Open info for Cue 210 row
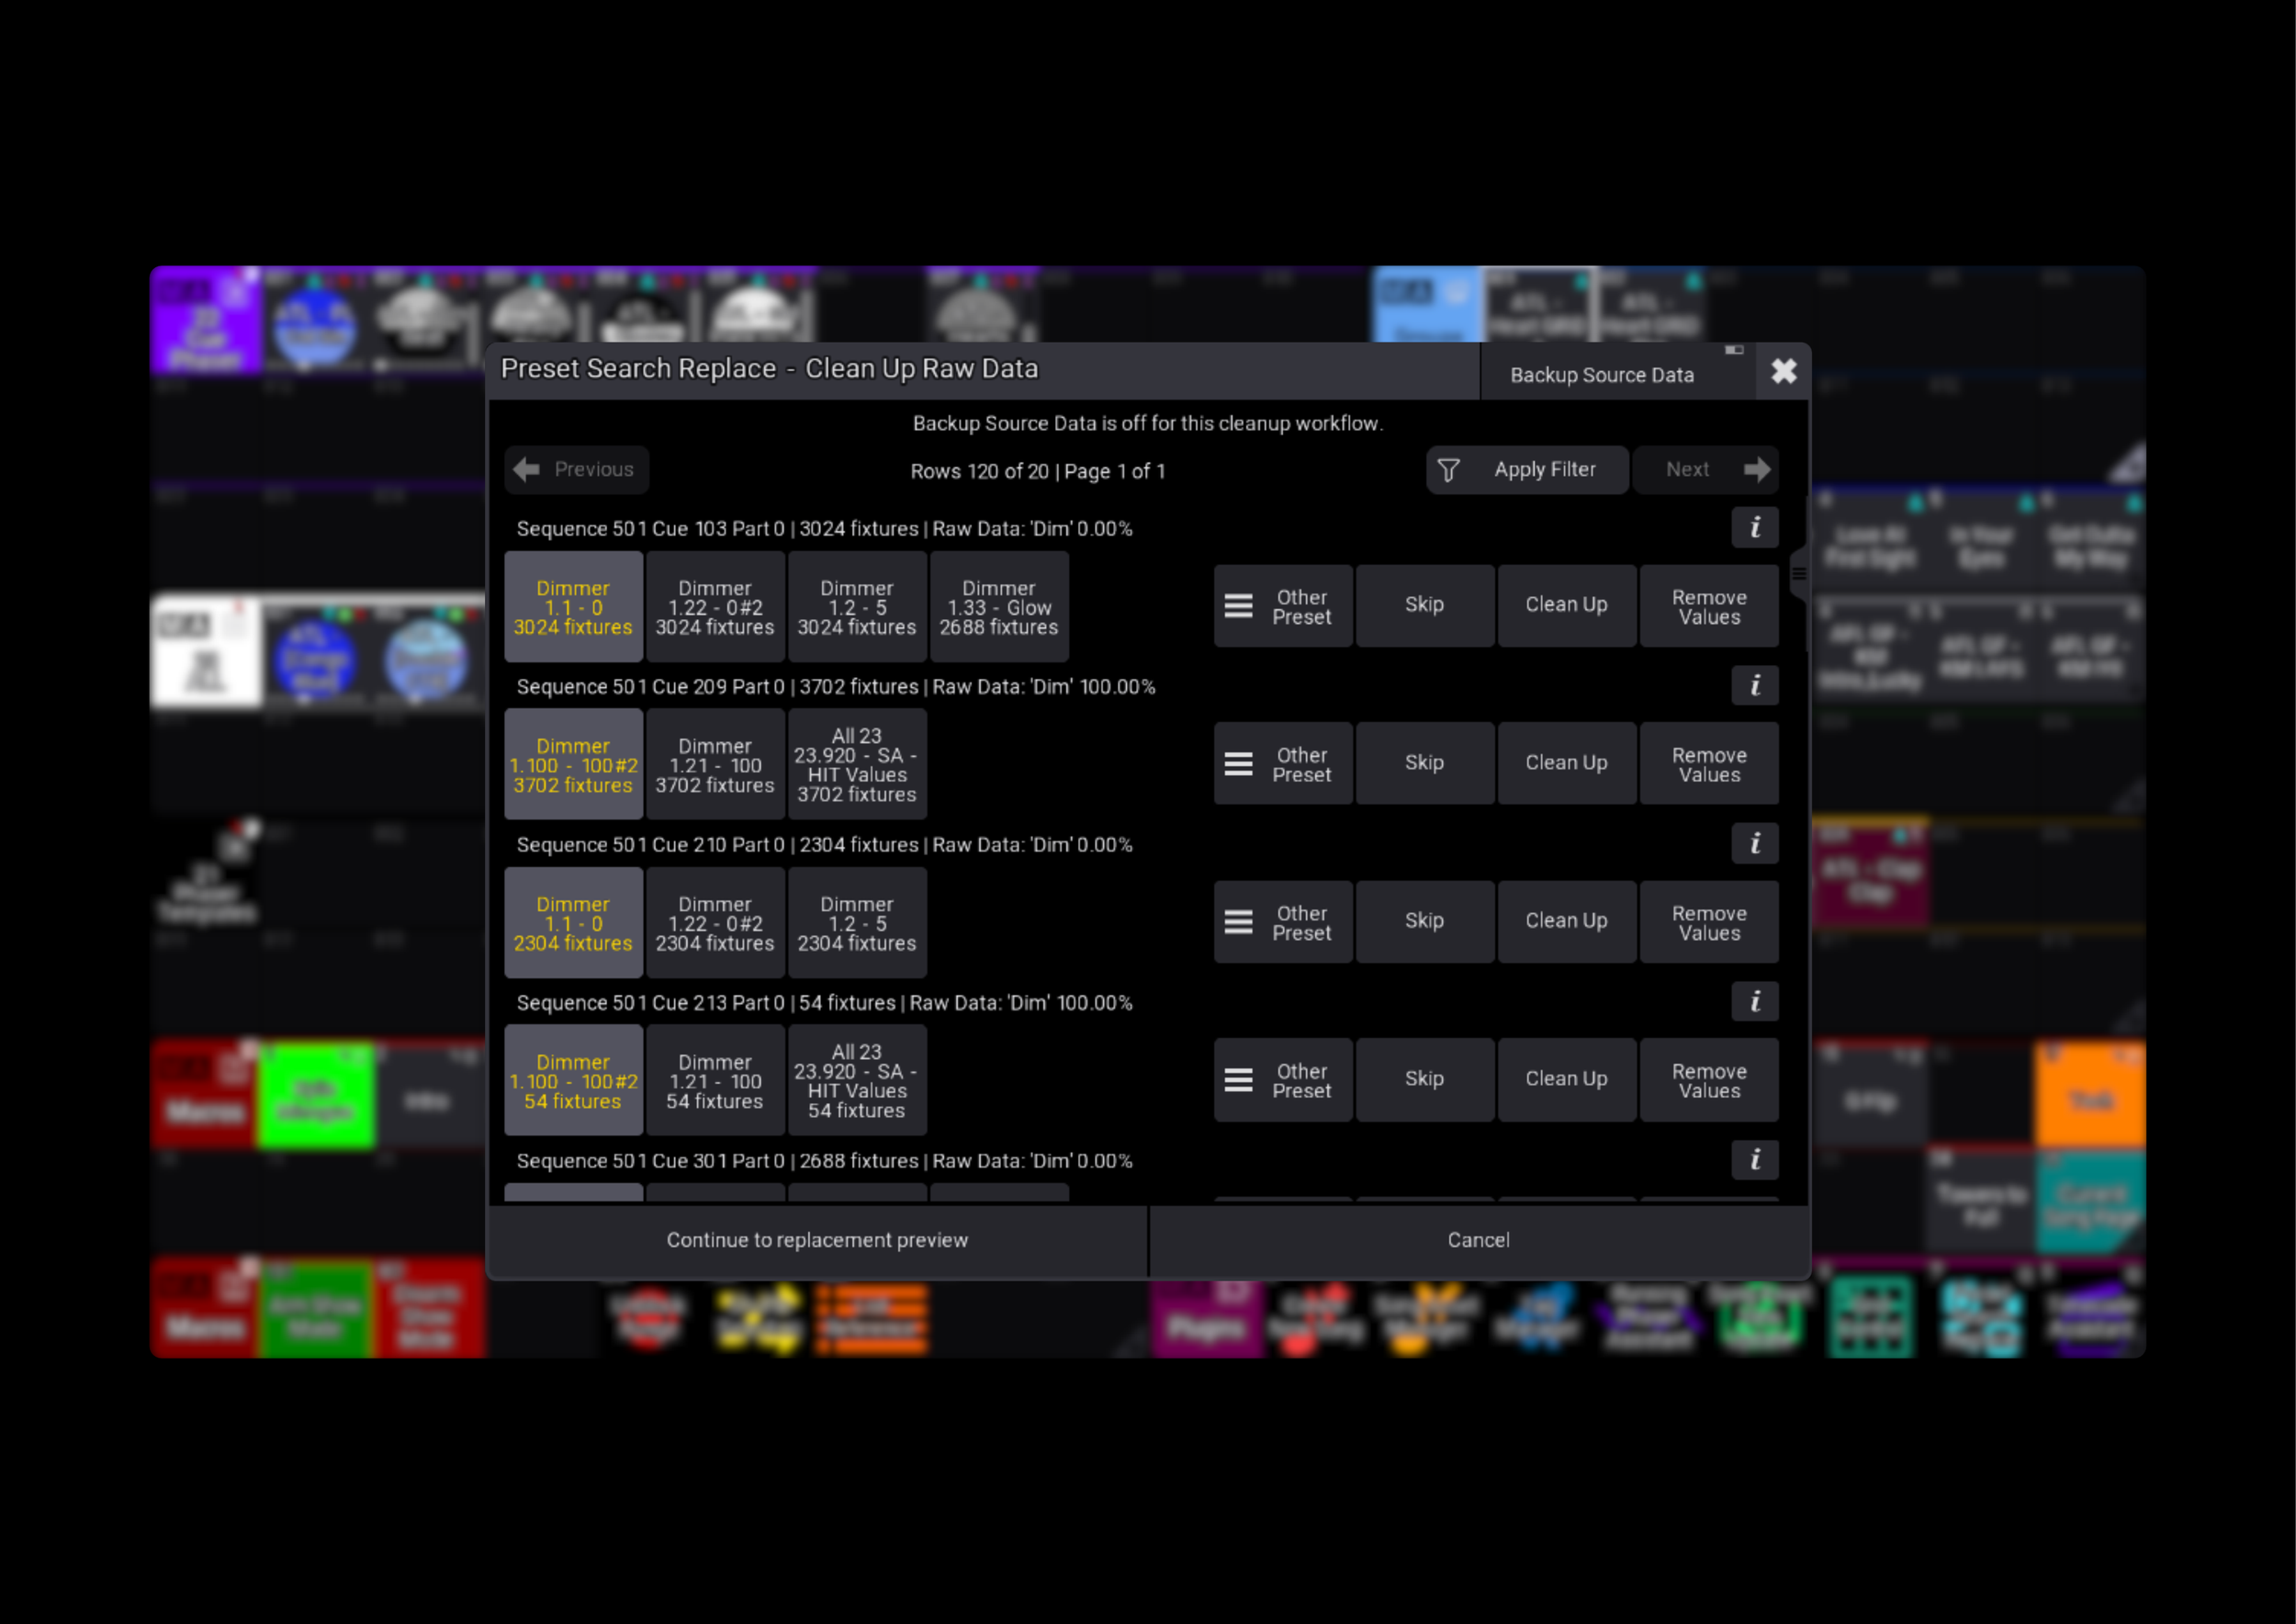Image resolution: width=2296 pixels, height=1624 pixels. click(x=1754, y=844)
